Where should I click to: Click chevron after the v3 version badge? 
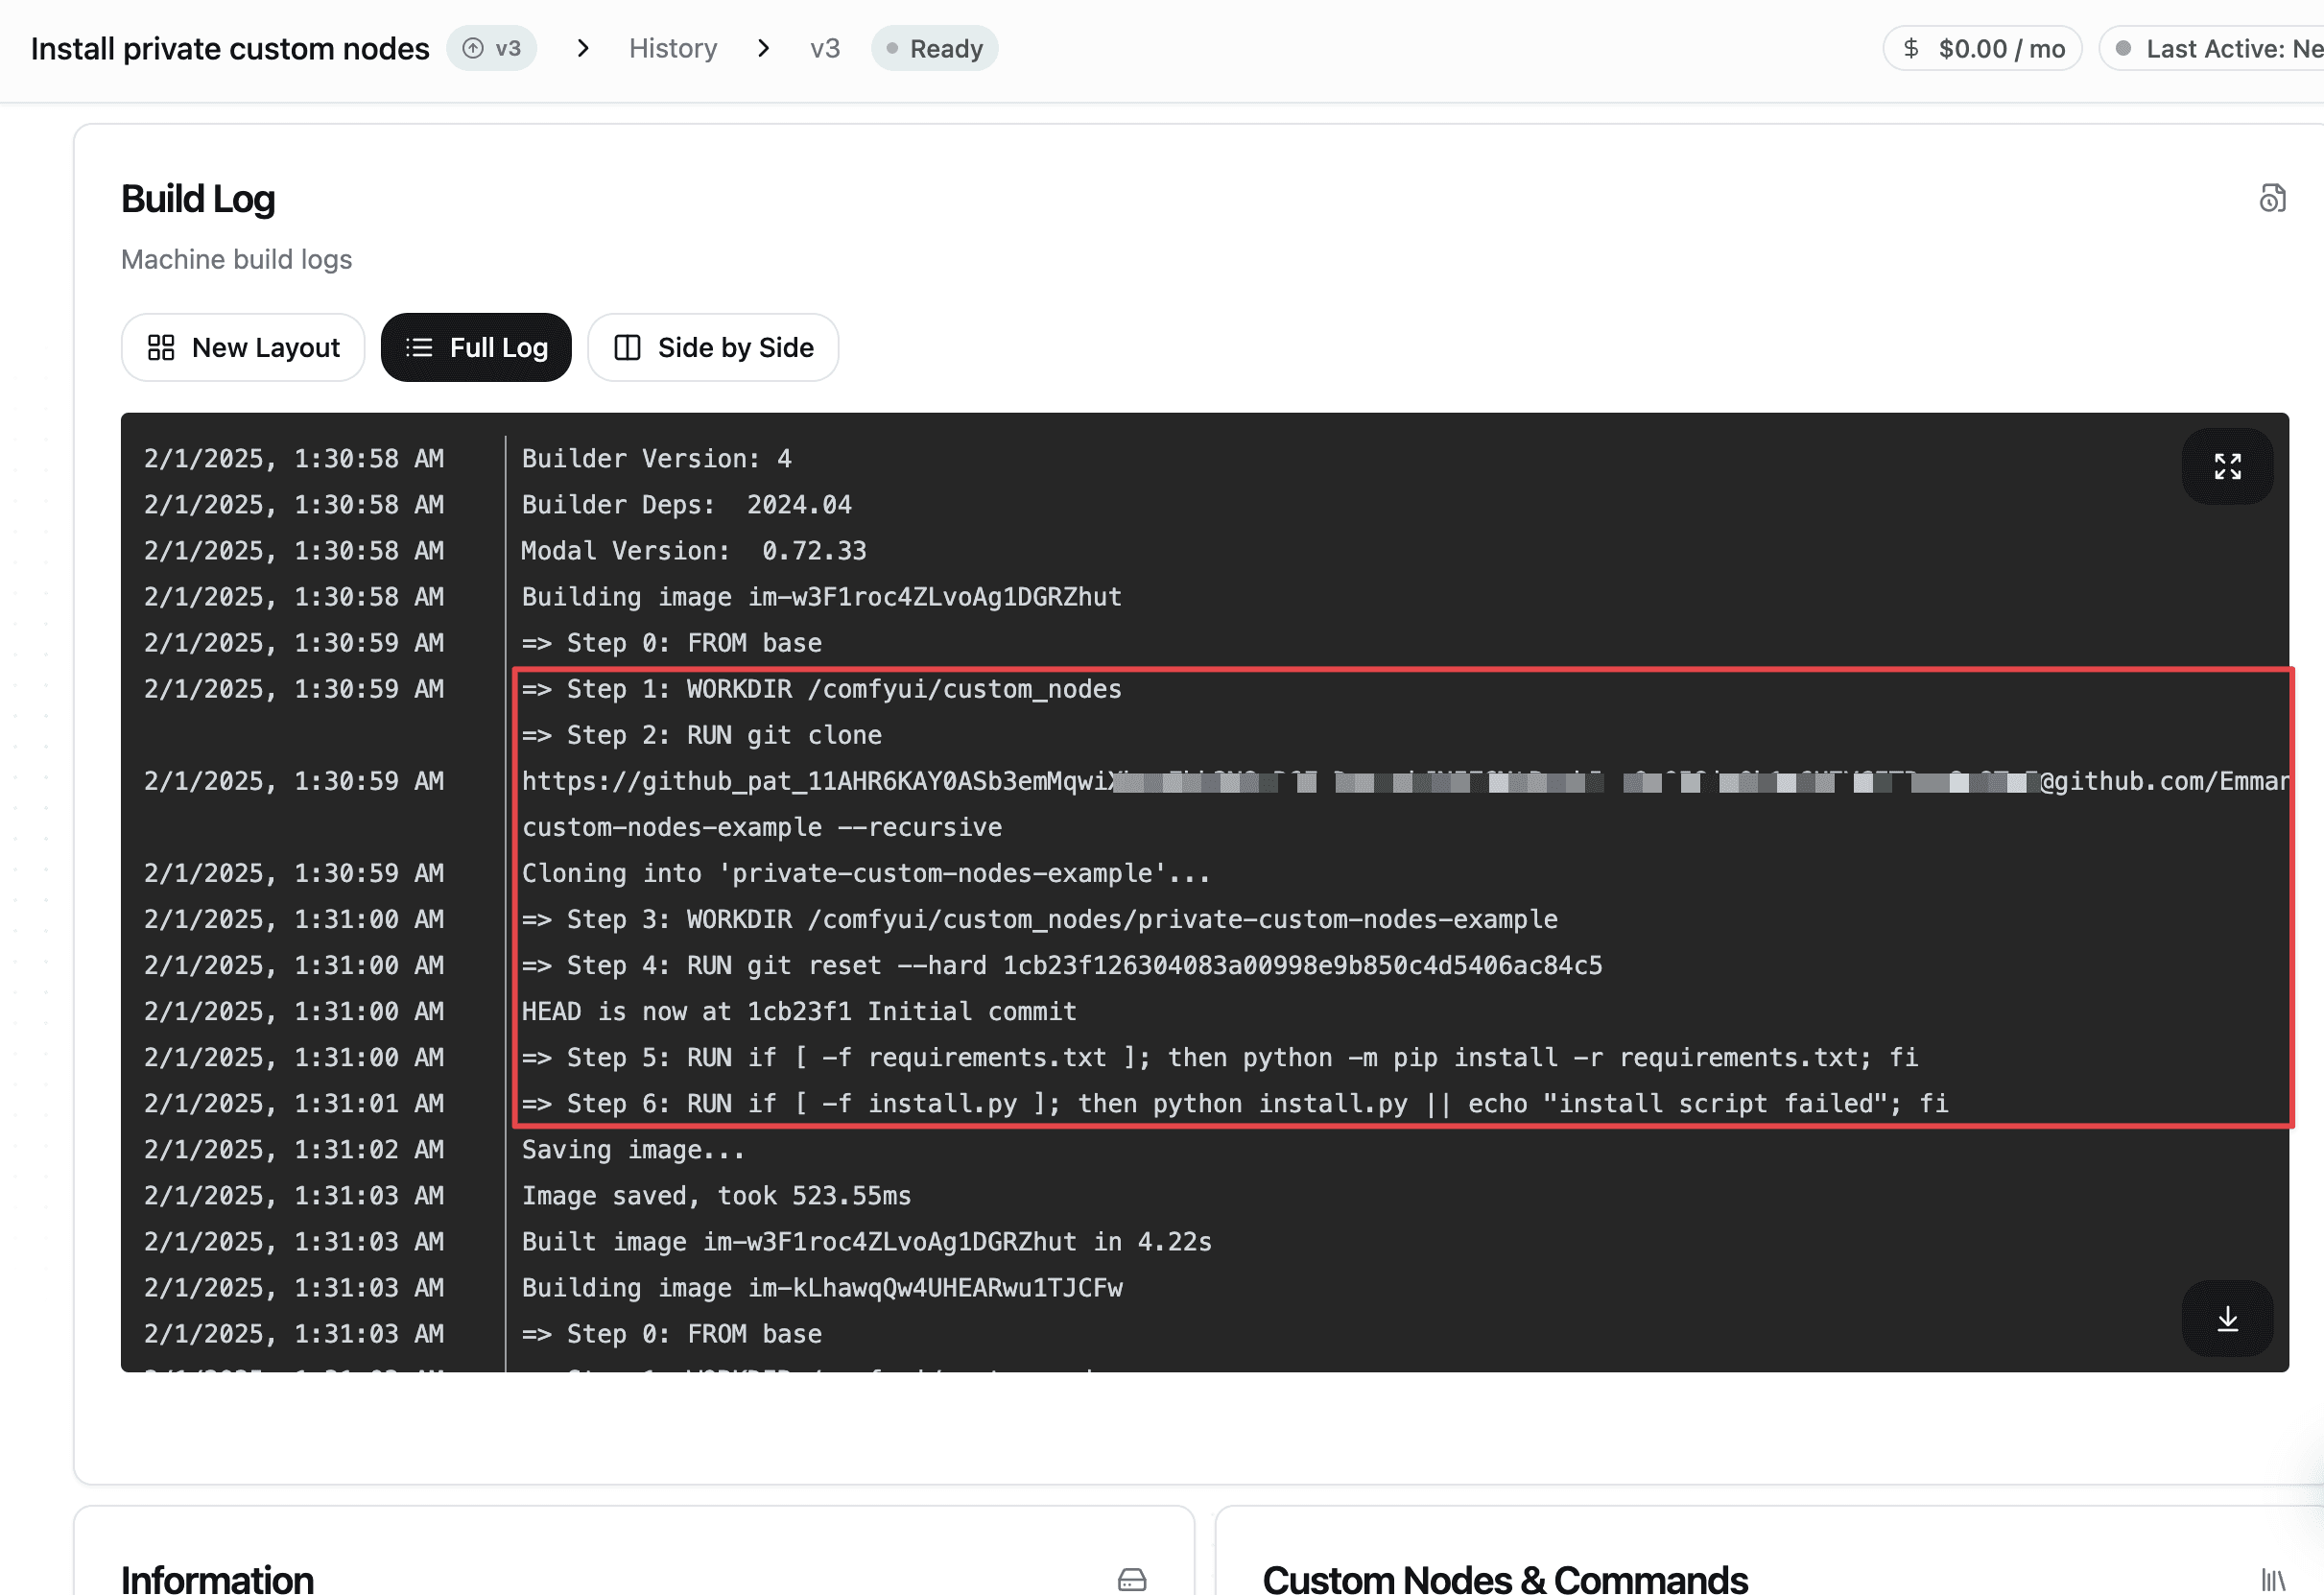pyautogui.click(x=583, y=48)
